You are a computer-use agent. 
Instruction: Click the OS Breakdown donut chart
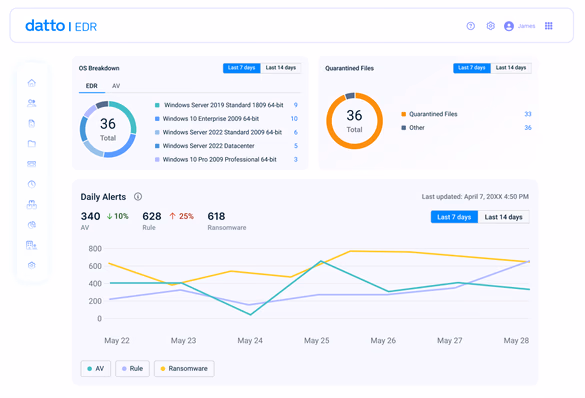tap(108, 129)
